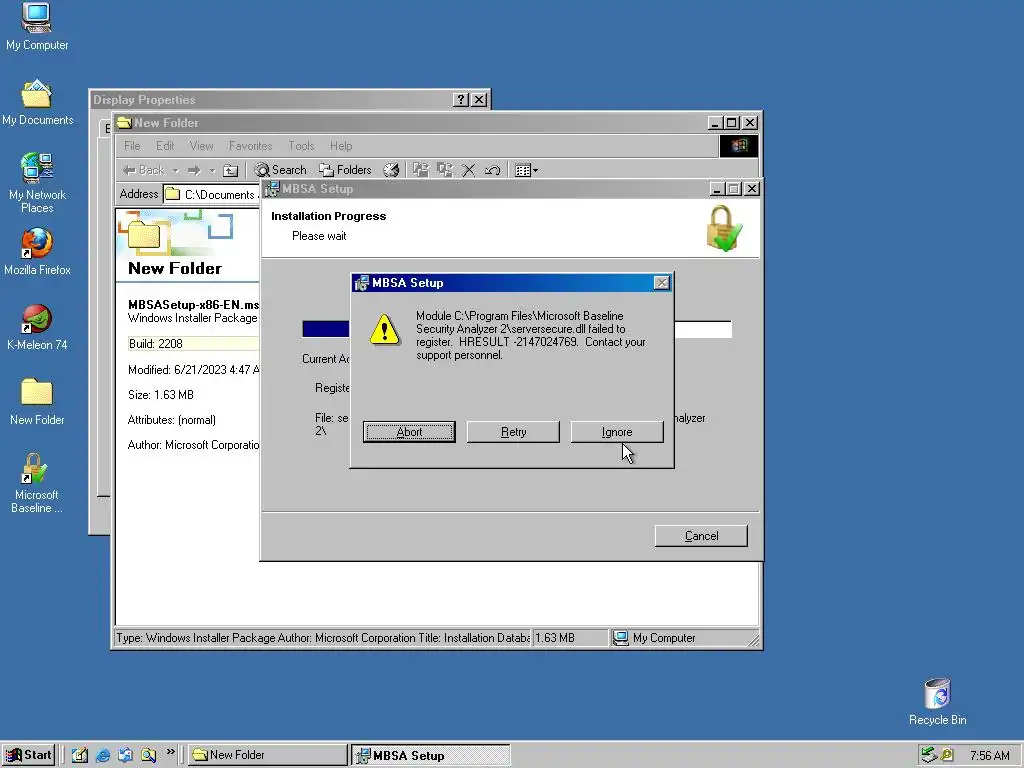Viewport: 1024px width, 768px height.
Task: Click the folder icon in the New Folder title bar
Action: point(124,123)
